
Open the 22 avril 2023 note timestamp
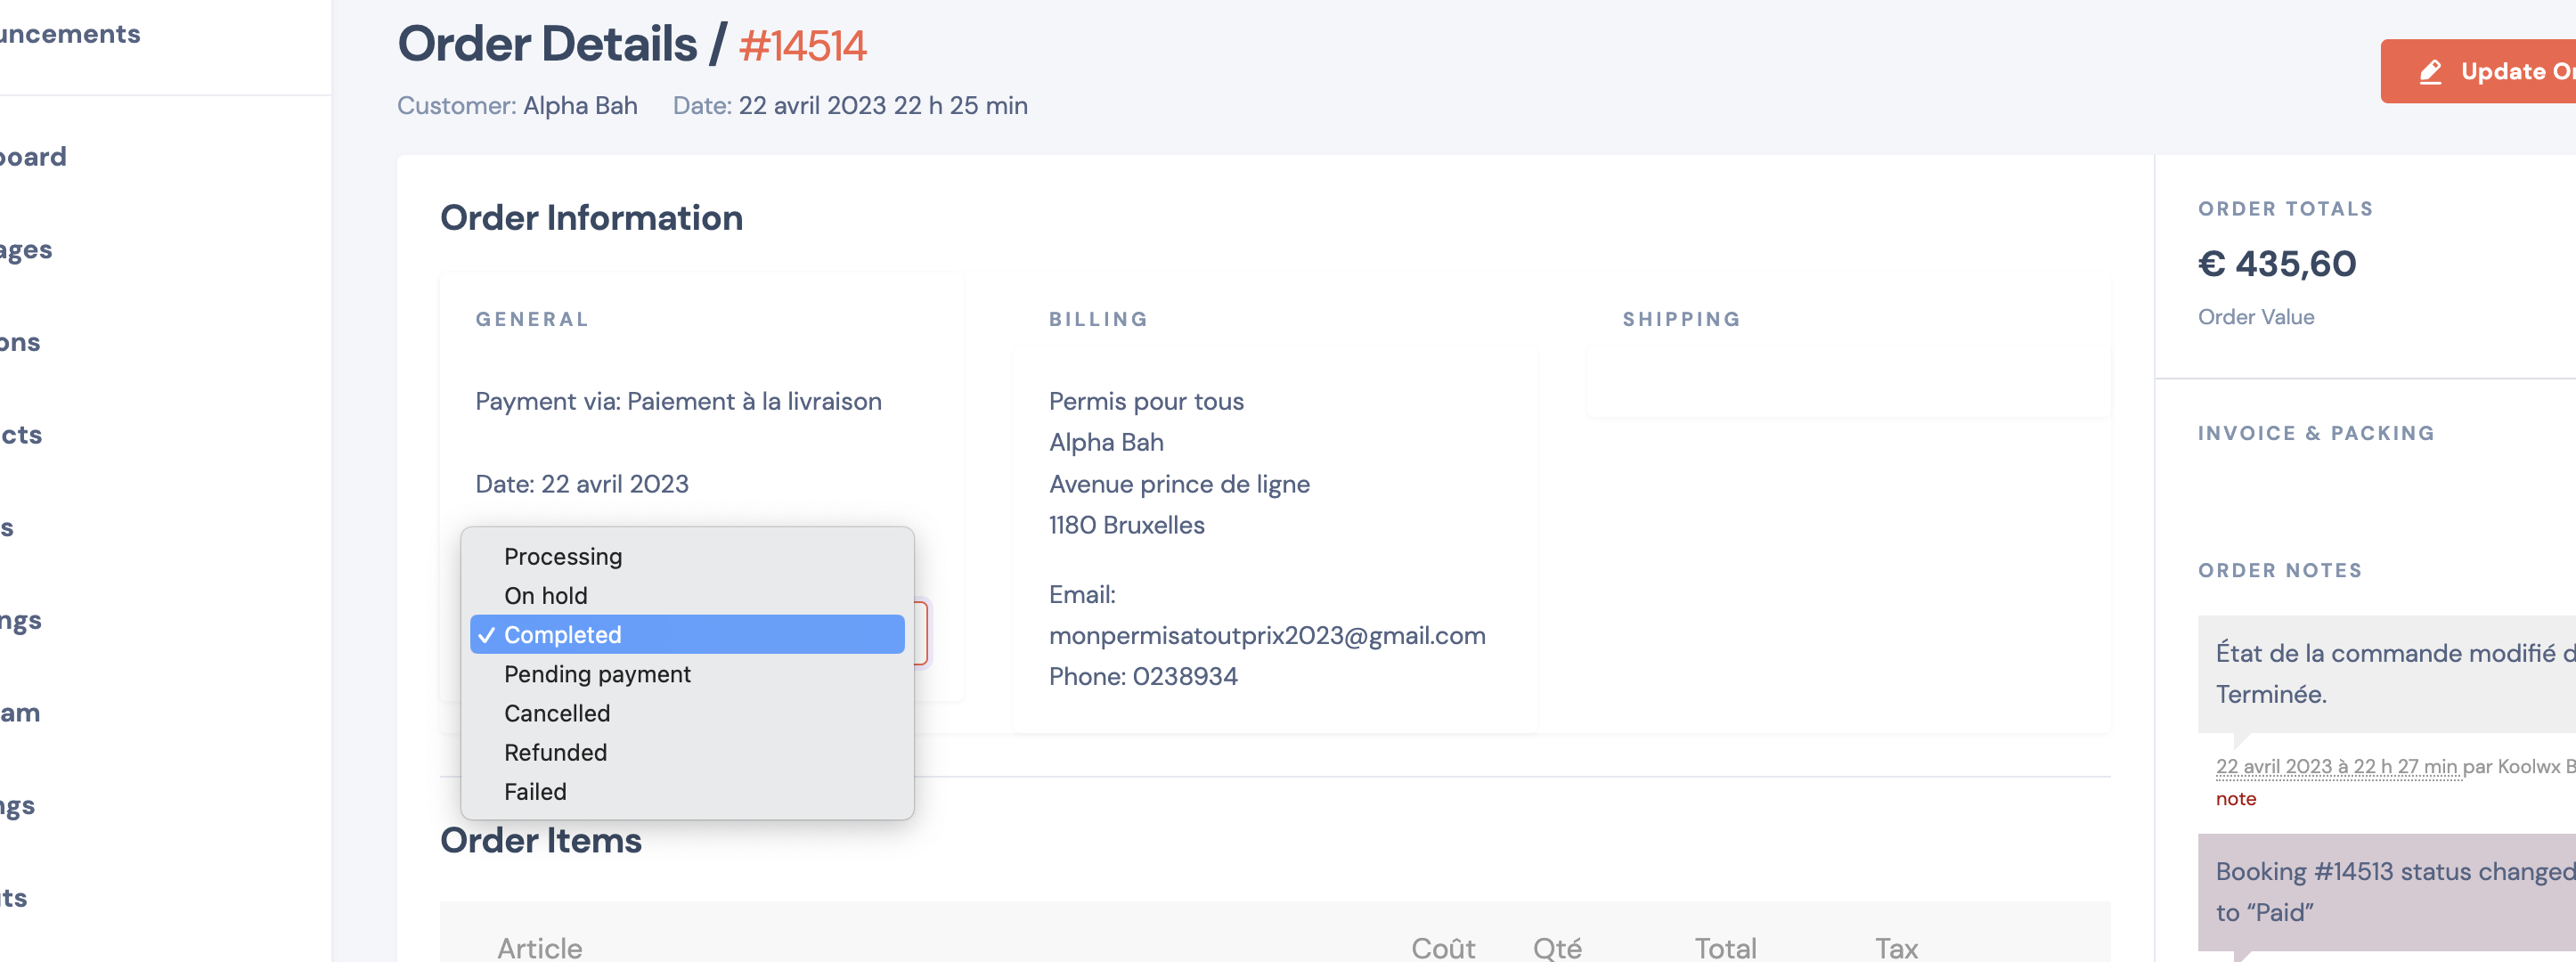[2335, 767]
